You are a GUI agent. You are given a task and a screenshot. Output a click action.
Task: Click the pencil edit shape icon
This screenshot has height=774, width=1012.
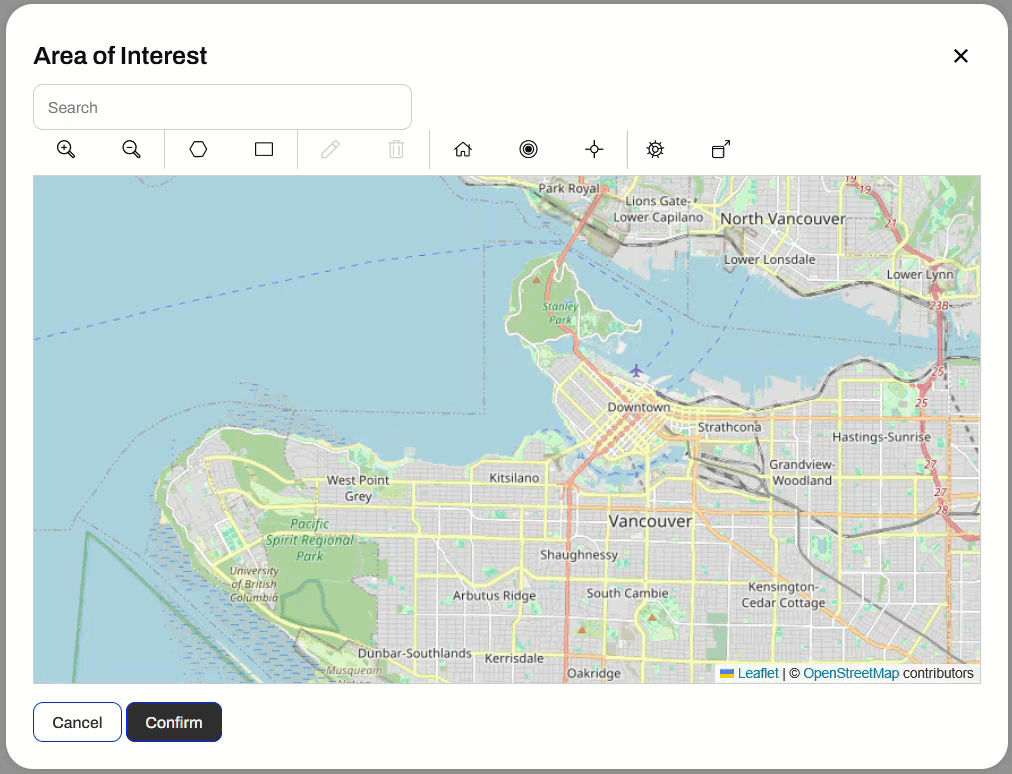point(330,149)
